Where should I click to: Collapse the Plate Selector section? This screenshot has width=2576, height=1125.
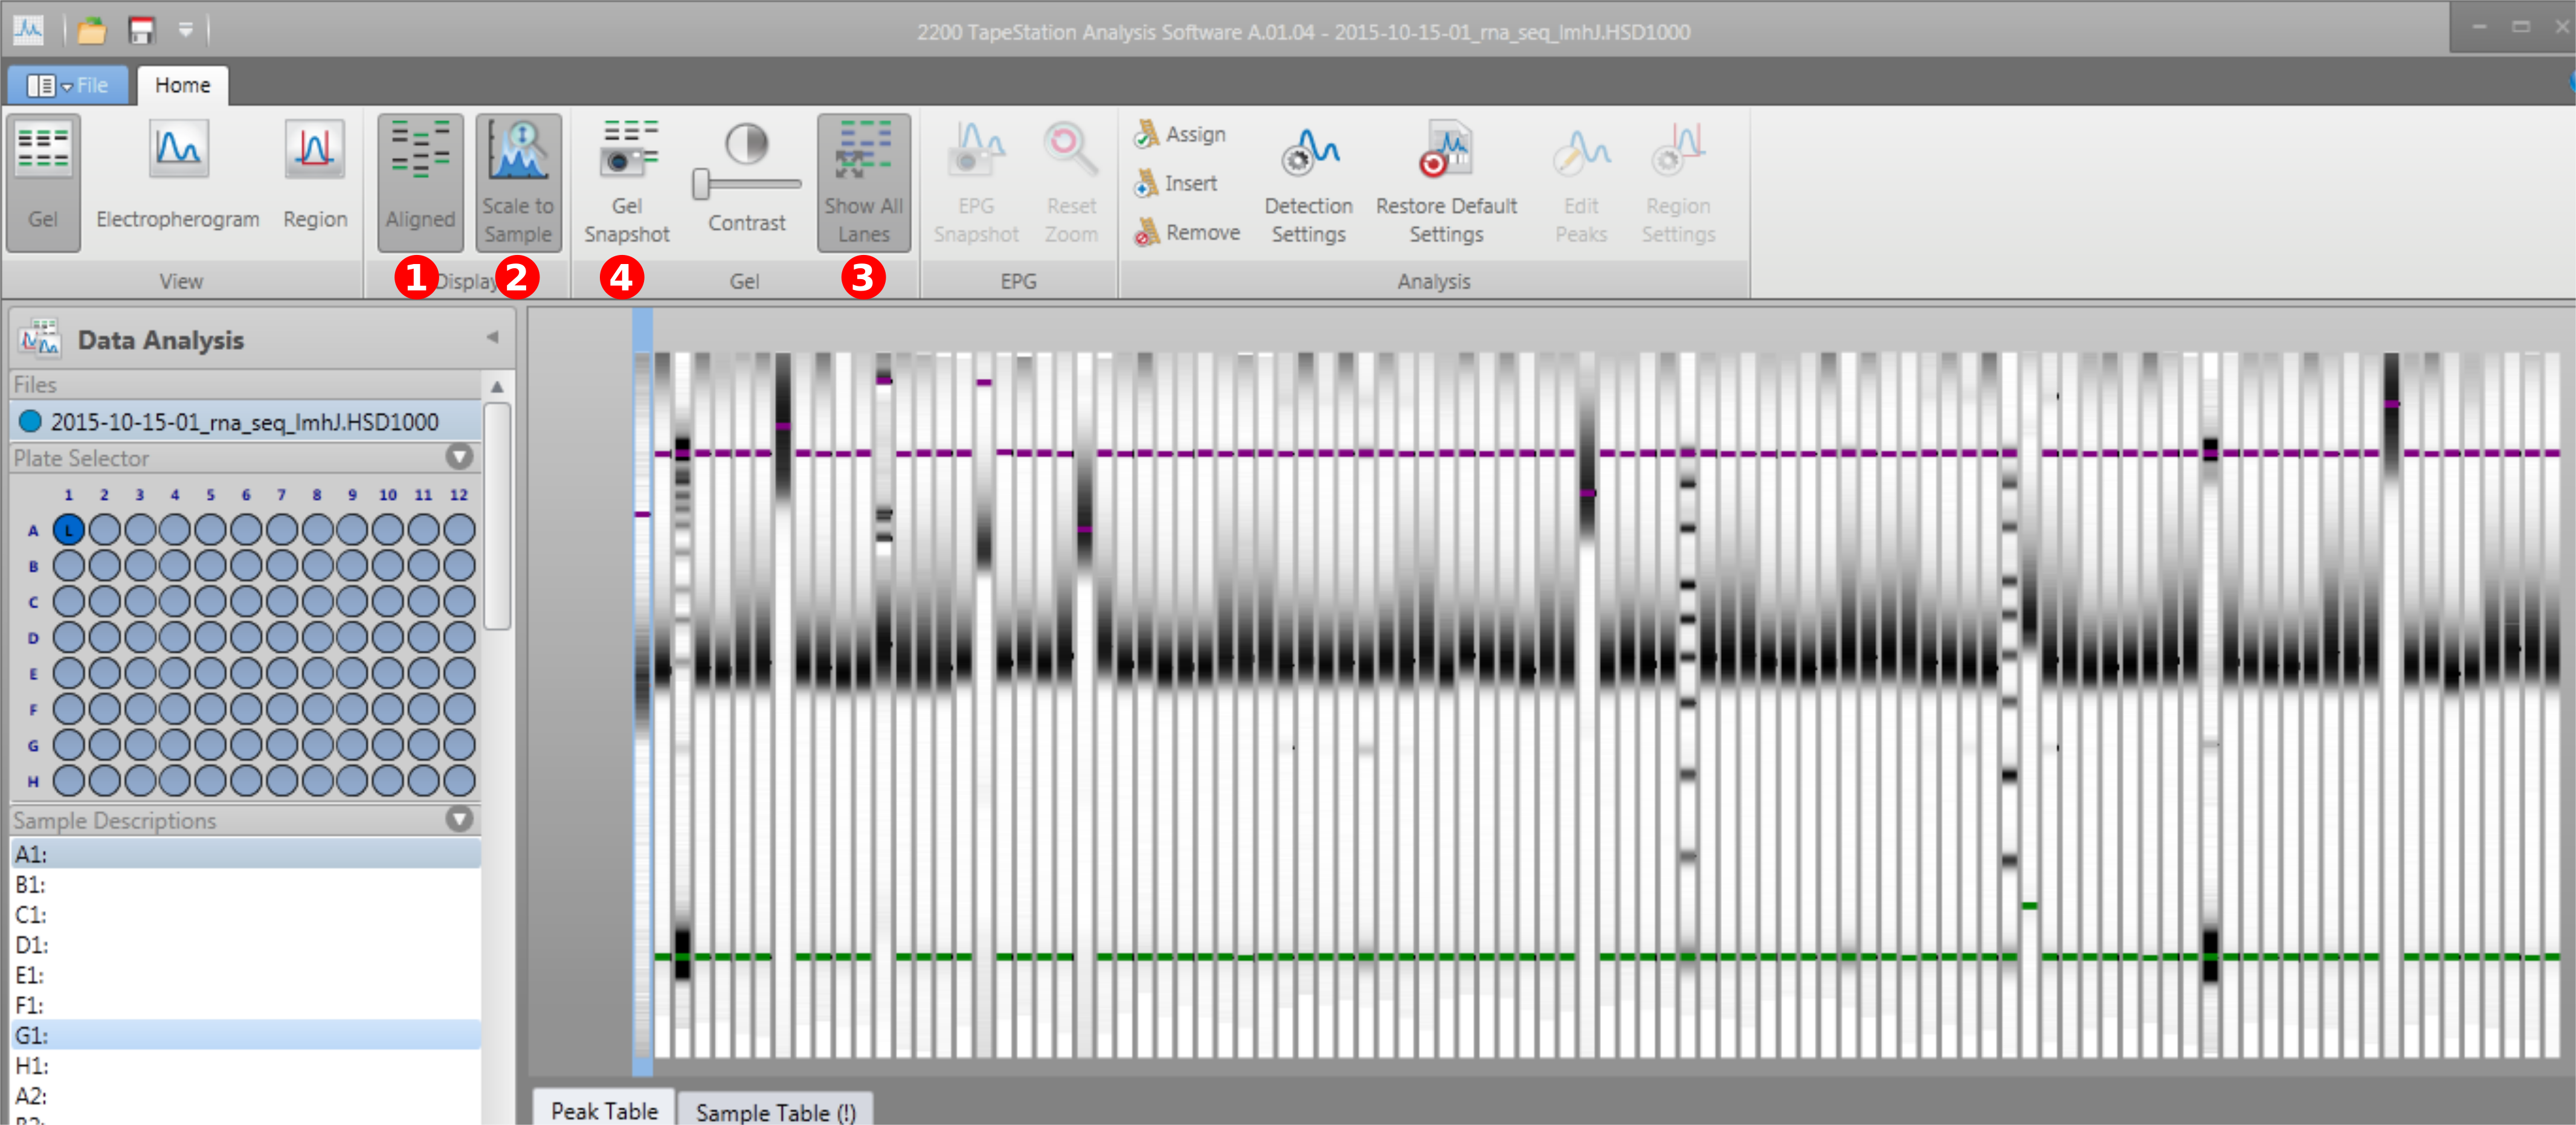pos(459,457)
